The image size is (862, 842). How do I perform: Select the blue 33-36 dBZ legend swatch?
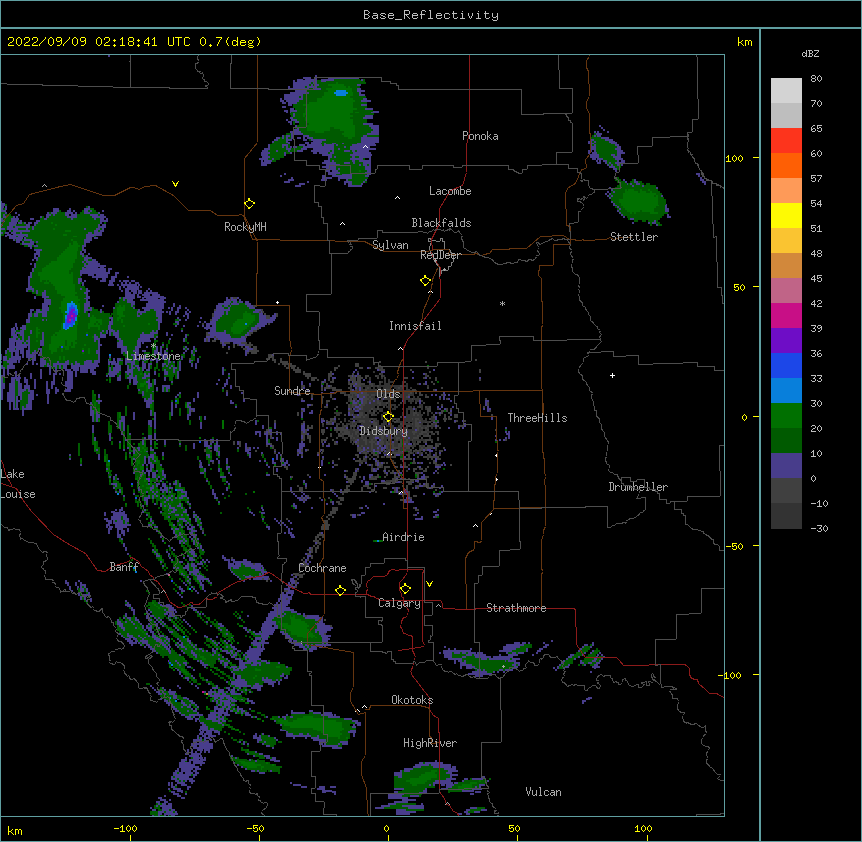(x=786, y=365)
